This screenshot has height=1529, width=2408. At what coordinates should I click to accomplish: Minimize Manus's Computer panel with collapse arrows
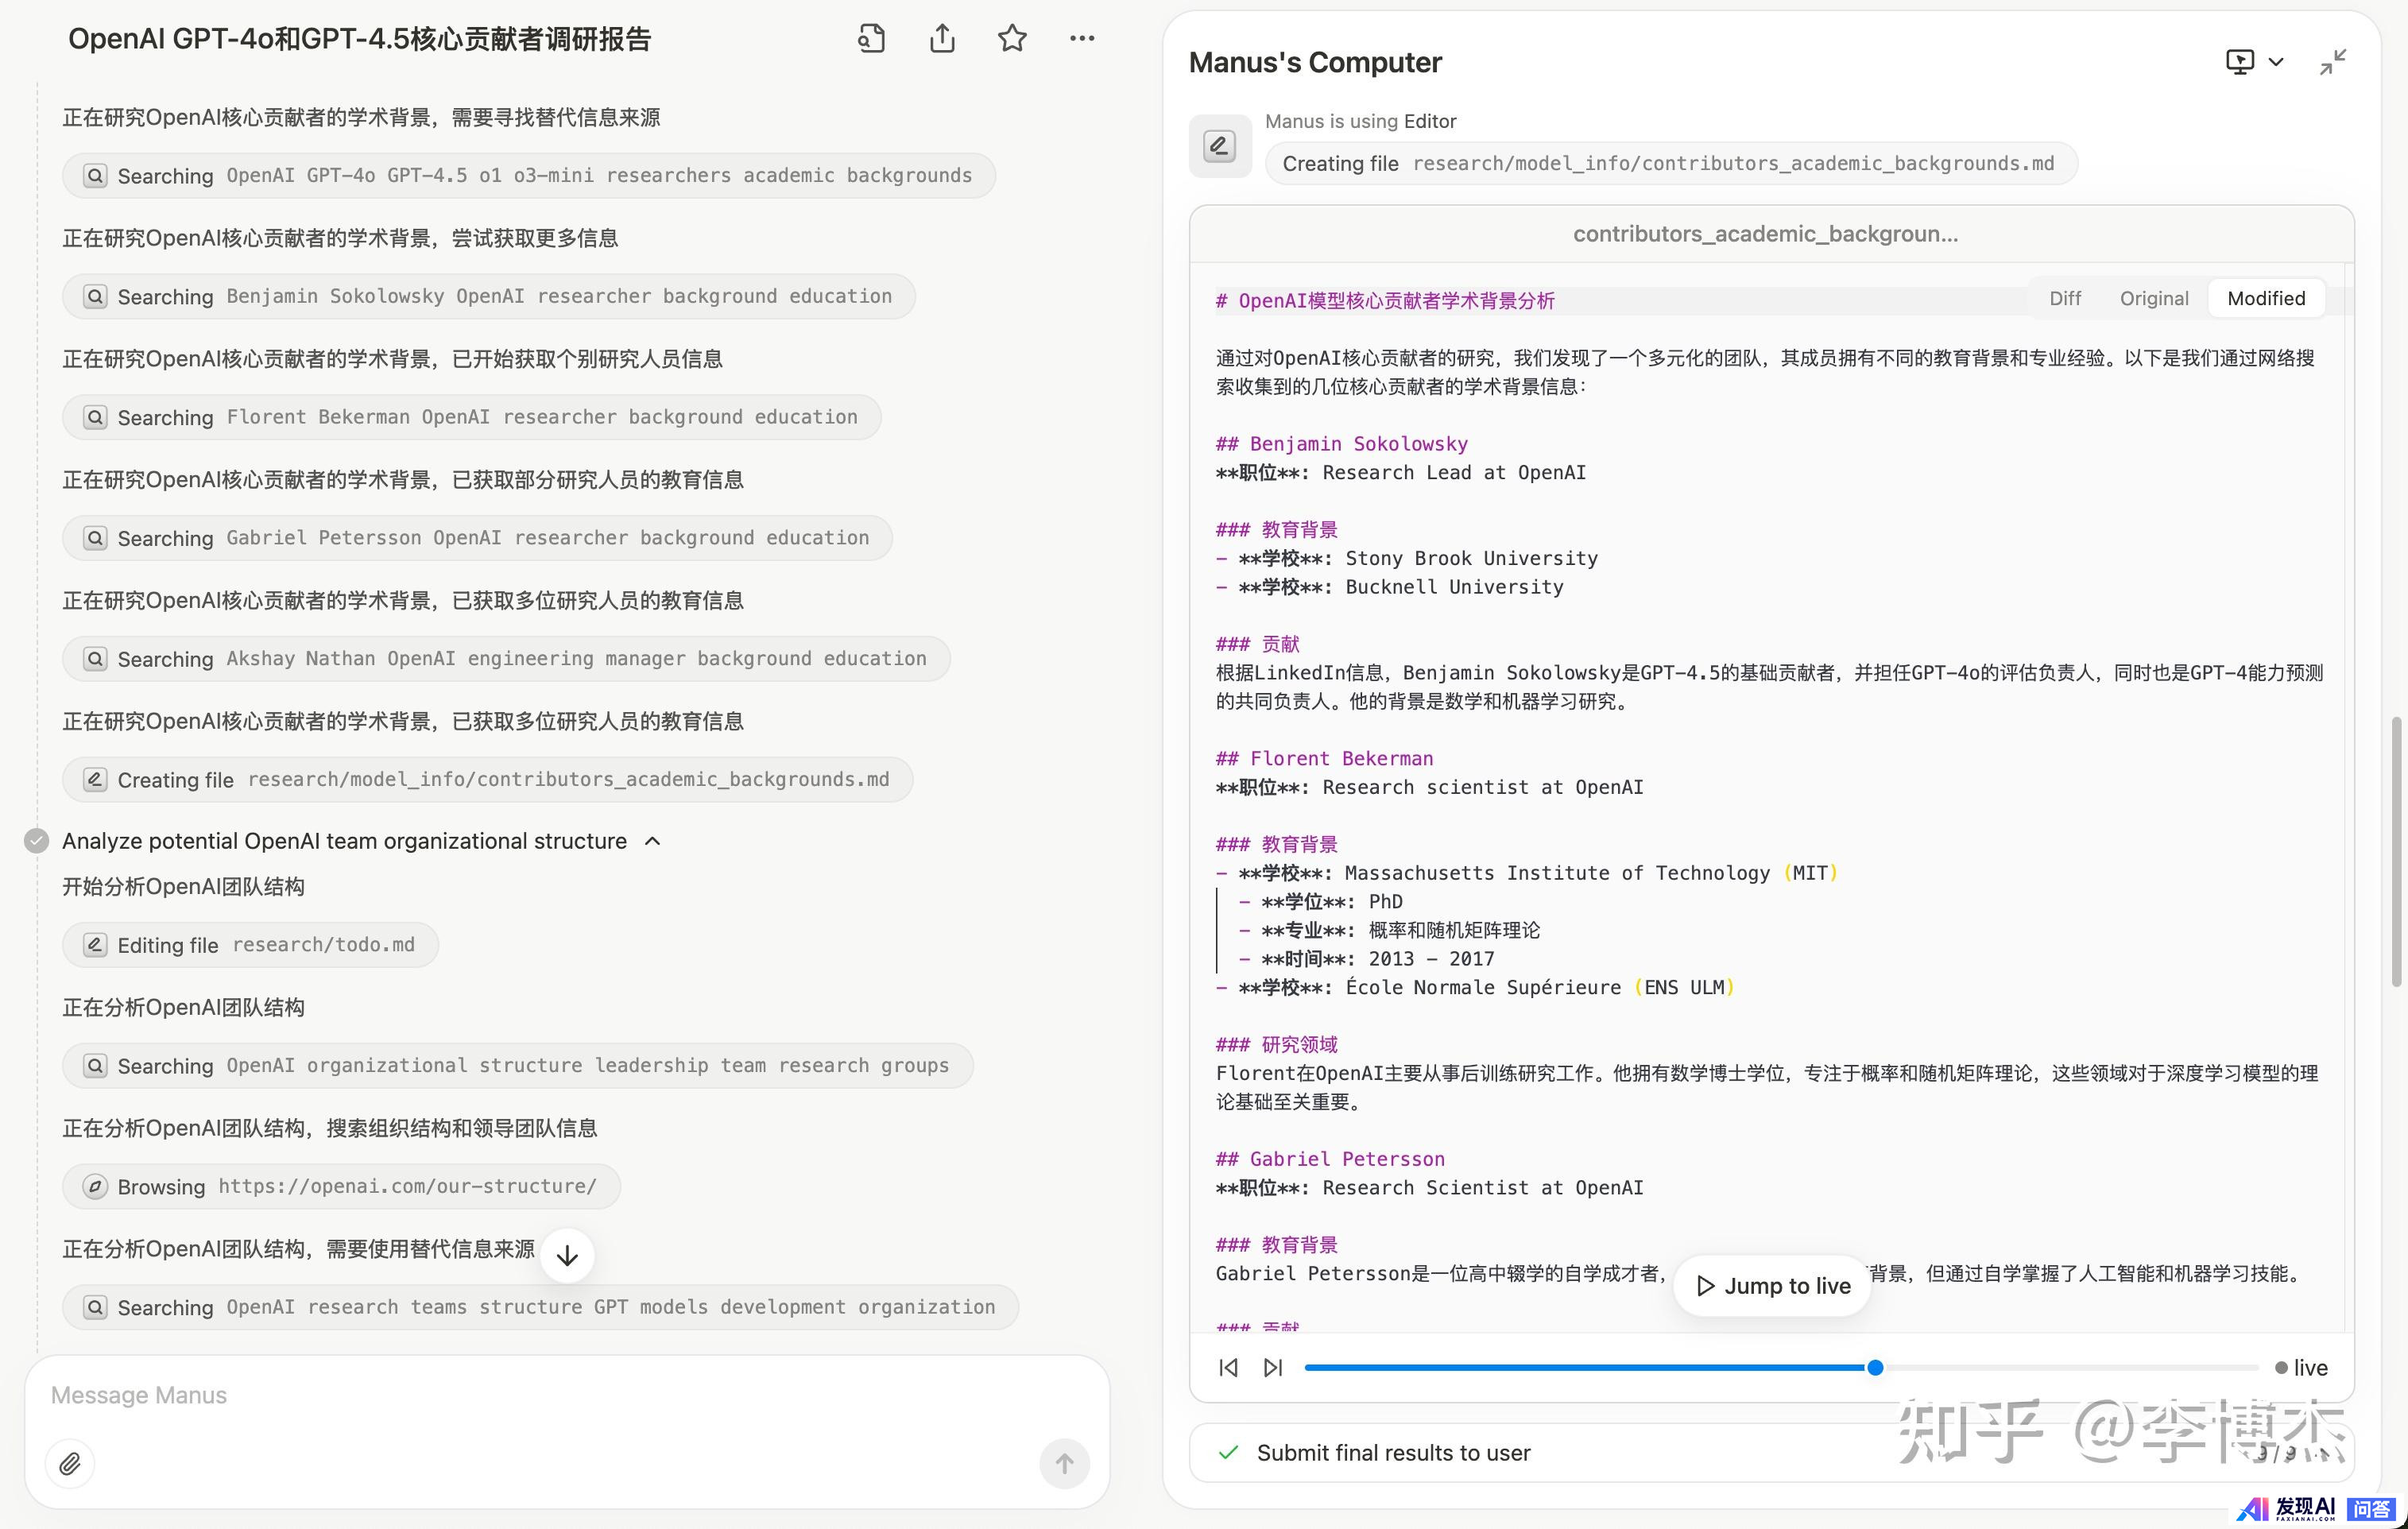(x=2332, y=62)
